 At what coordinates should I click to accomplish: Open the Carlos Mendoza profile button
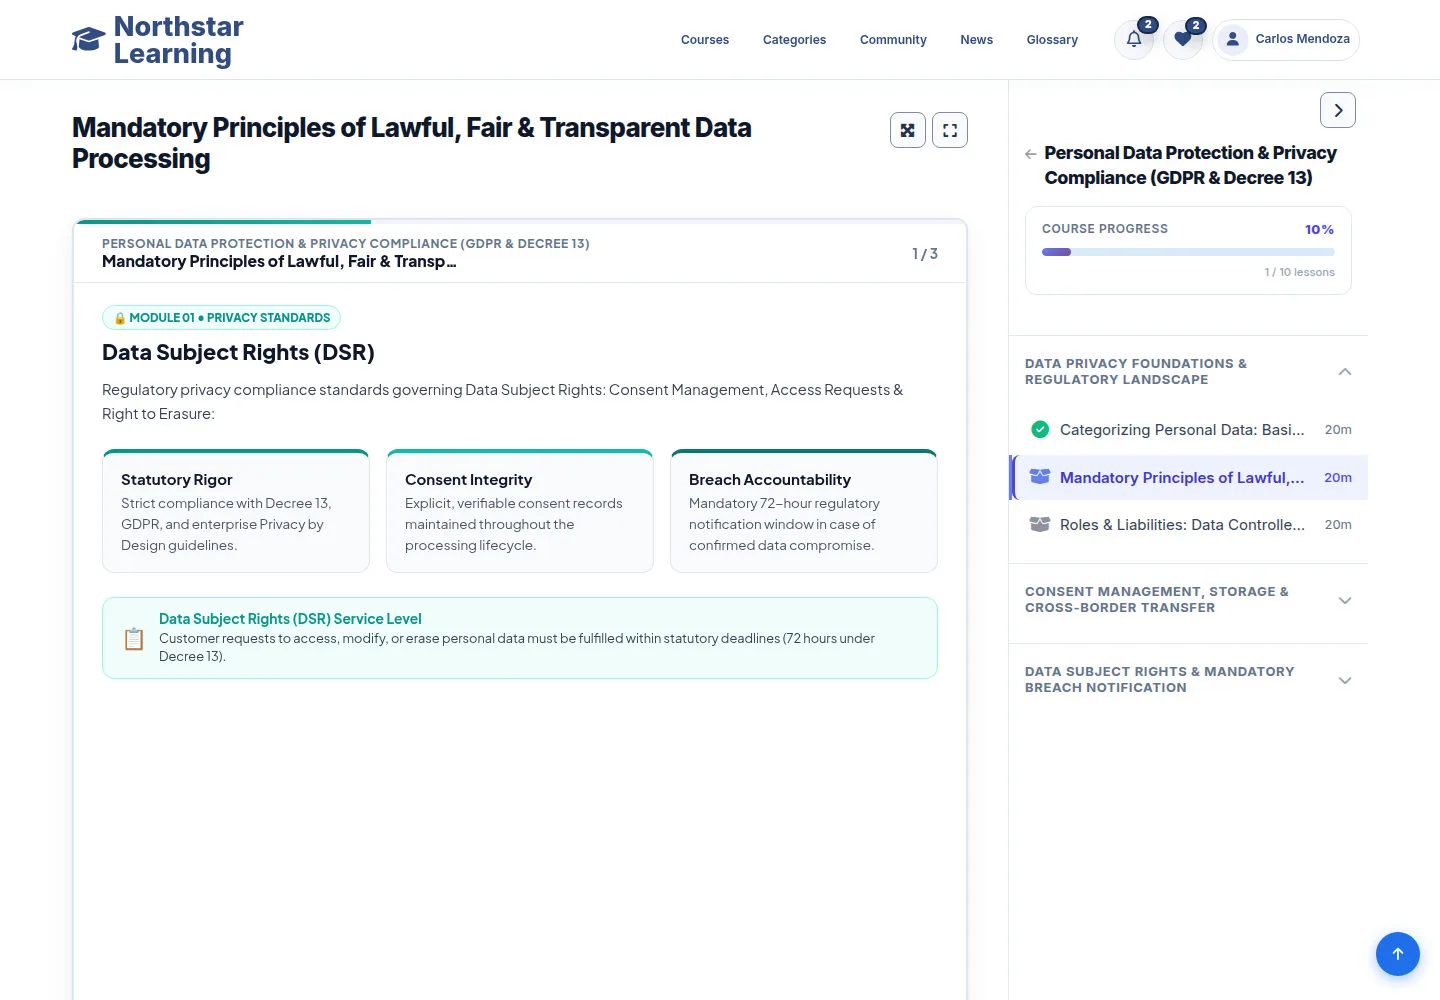click(x=1286, y=39)
